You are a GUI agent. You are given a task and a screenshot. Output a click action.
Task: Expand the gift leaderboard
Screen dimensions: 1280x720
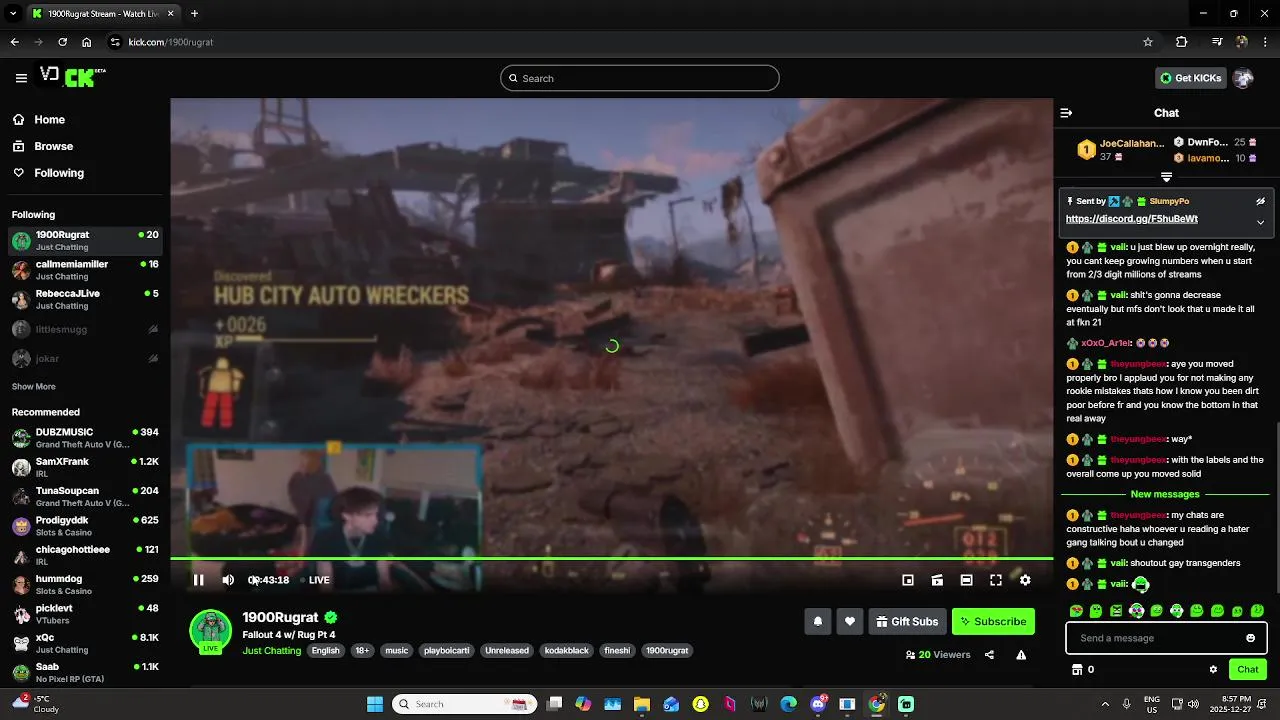coord(1166,177)
